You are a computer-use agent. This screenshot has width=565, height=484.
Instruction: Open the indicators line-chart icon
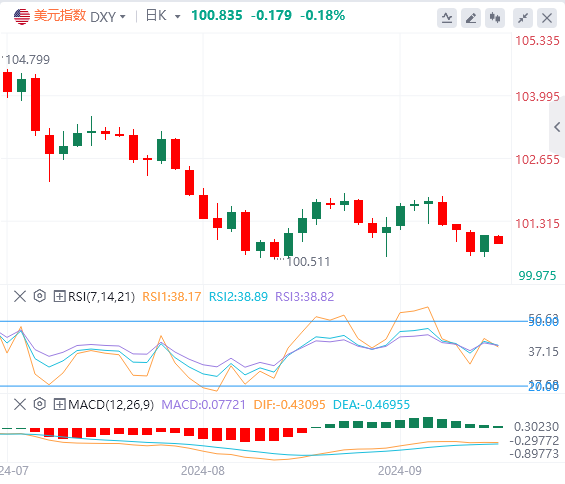pyautogui.click(x=447, y=18)
